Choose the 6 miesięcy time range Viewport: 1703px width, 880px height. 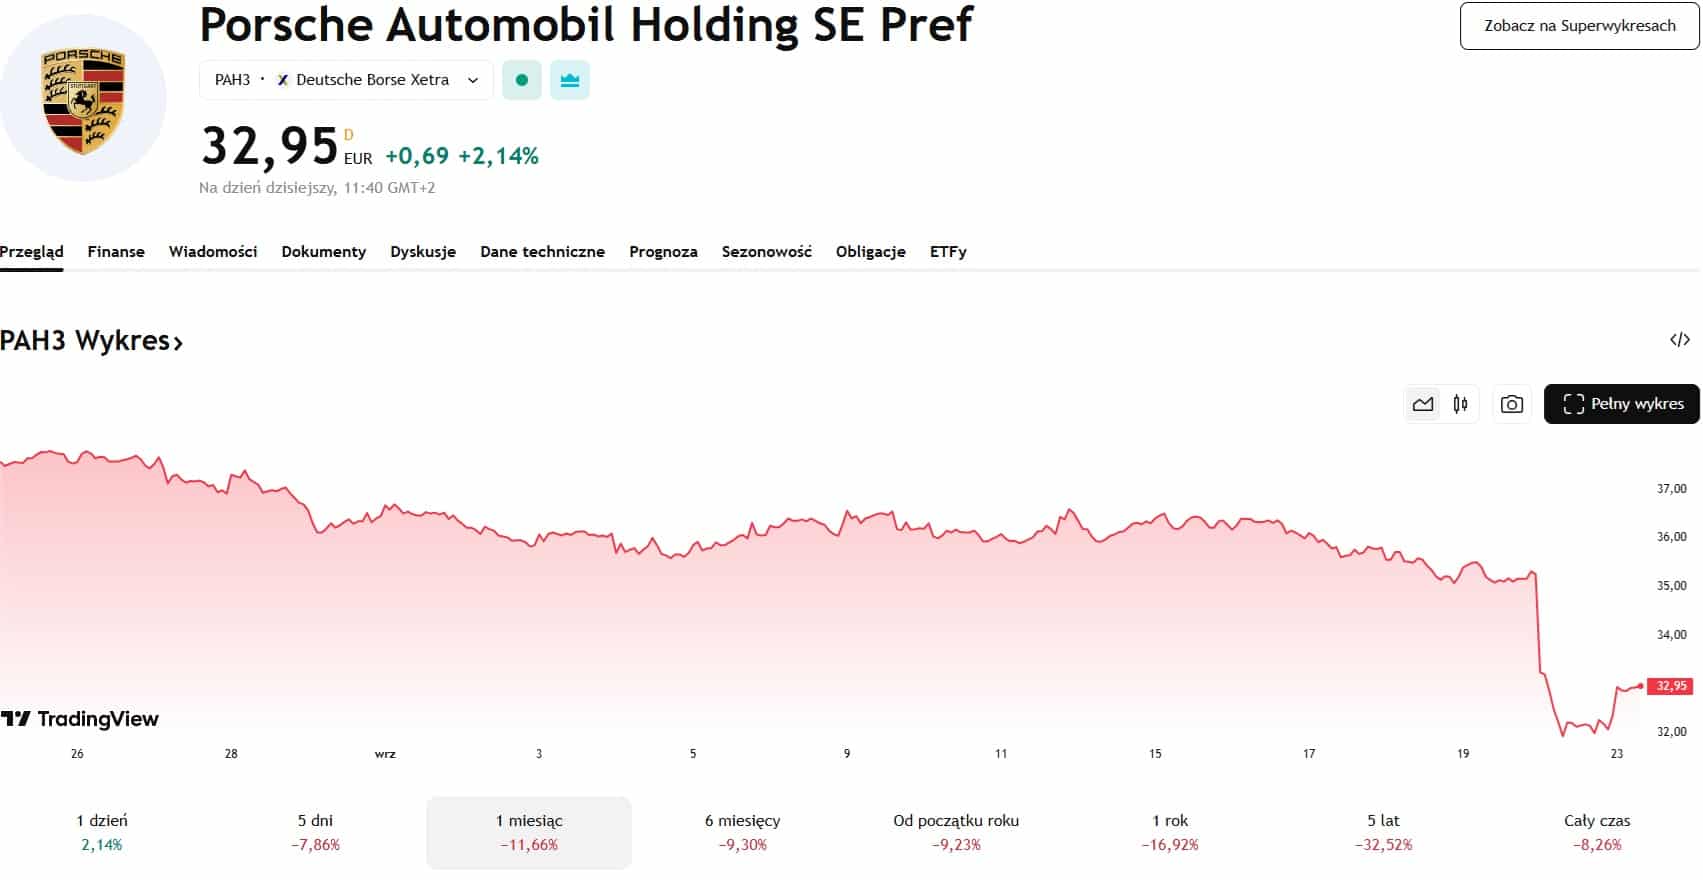coord(742,832)
